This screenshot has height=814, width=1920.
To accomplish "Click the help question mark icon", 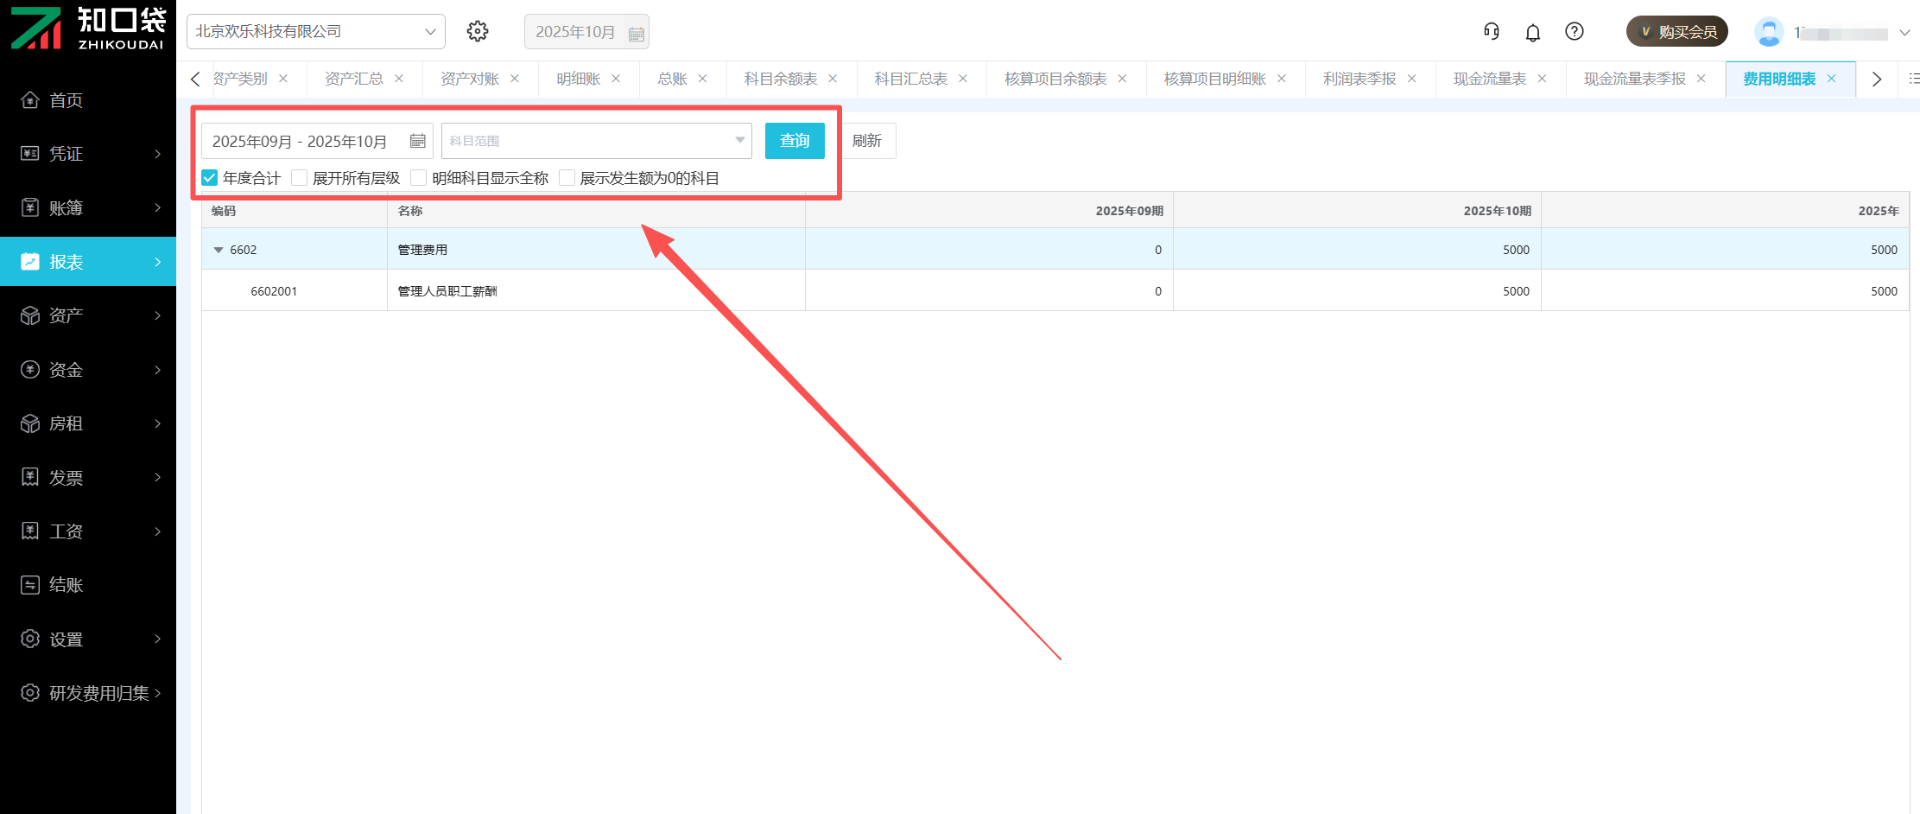I will (1574, 32).
